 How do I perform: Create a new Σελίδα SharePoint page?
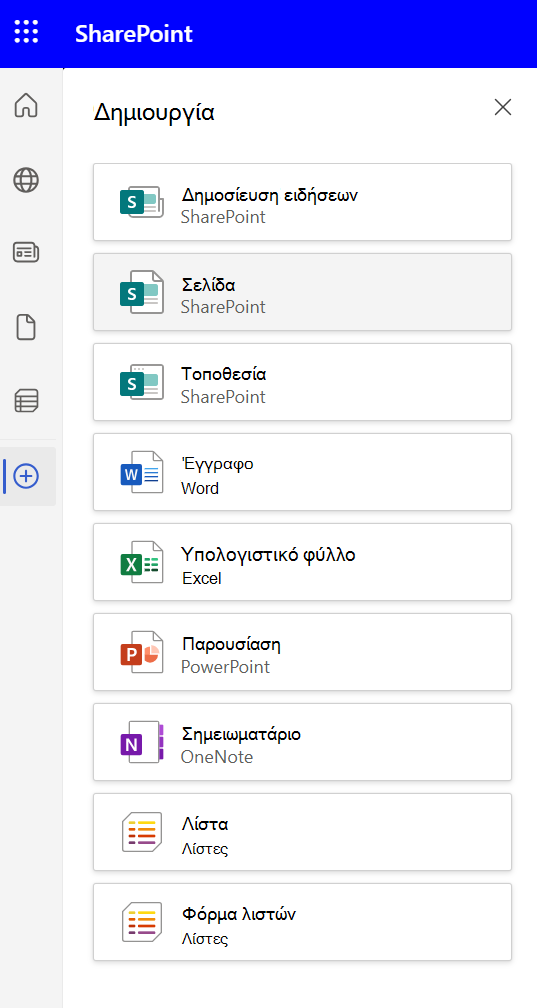pyautogui.click(x=302, y=292)
